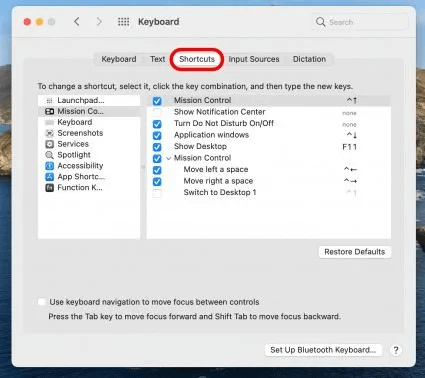Click 'none' shortcut for Do Not Disturb
Image resolution: width=425 pixels, height=378 pixels.
(349, 125)
